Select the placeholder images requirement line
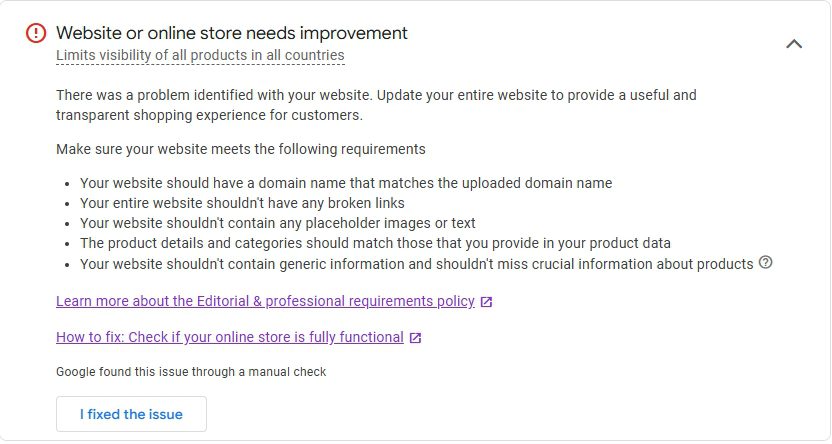This screenshot has width=832, height=444. pyautogui.click(x=278, y=223)
